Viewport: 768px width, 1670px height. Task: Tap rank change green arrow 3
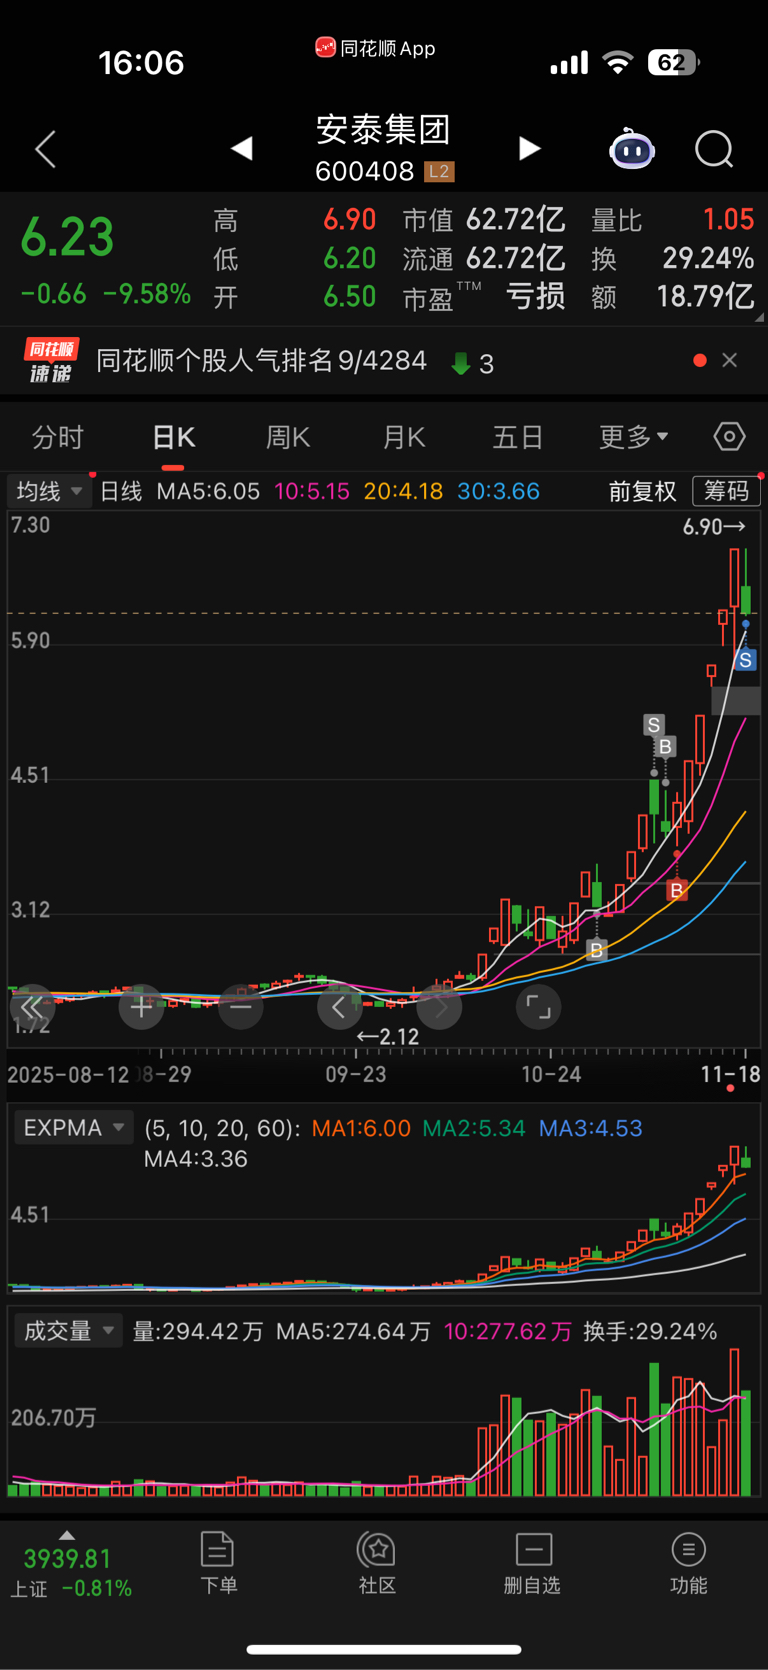(472, 363)
